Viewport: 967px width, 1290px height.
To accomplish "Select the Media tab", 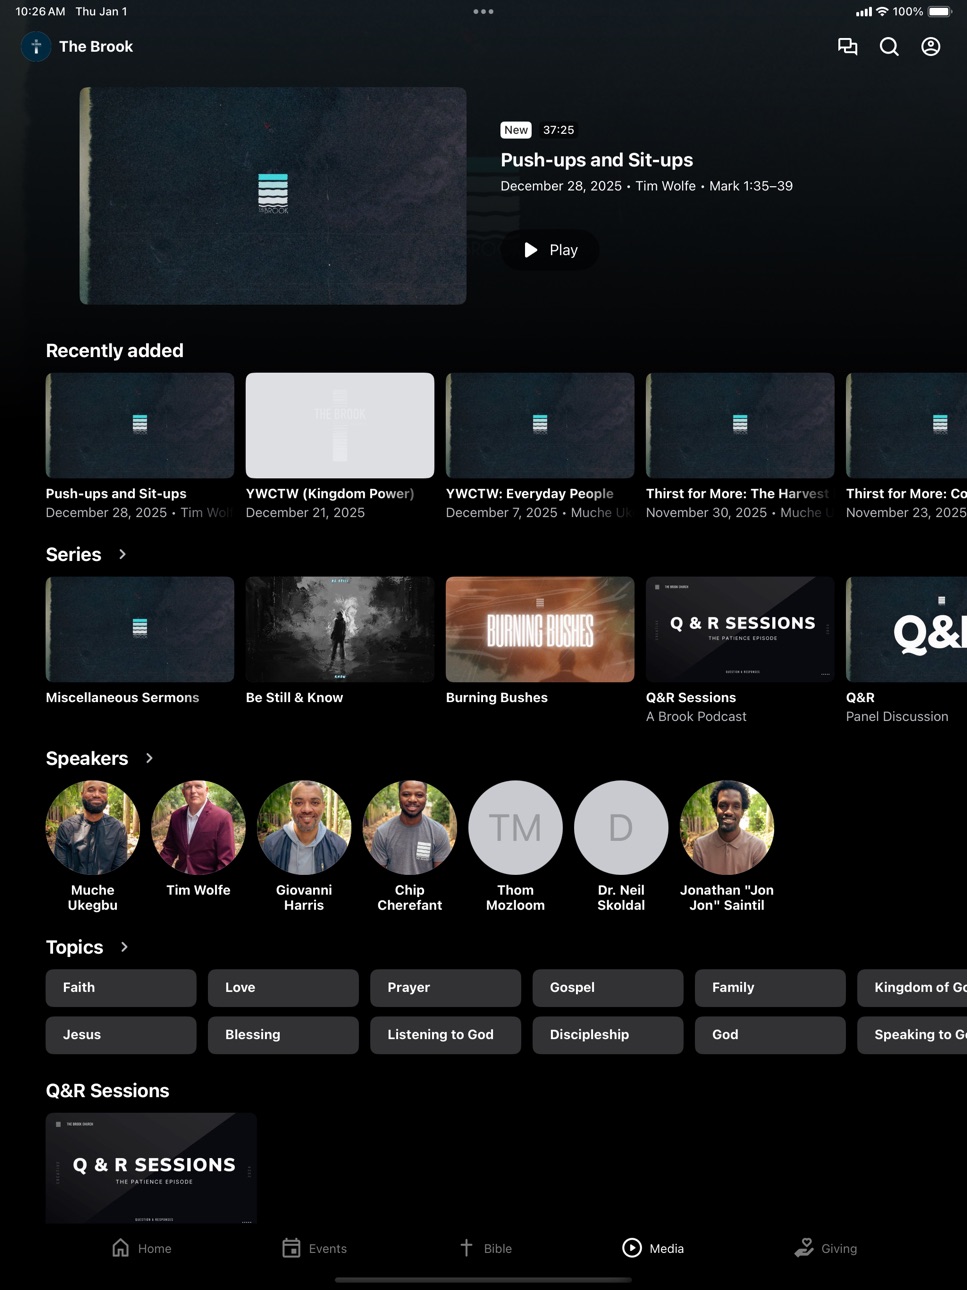I will pyautogui.click(x=653, y=1248).
